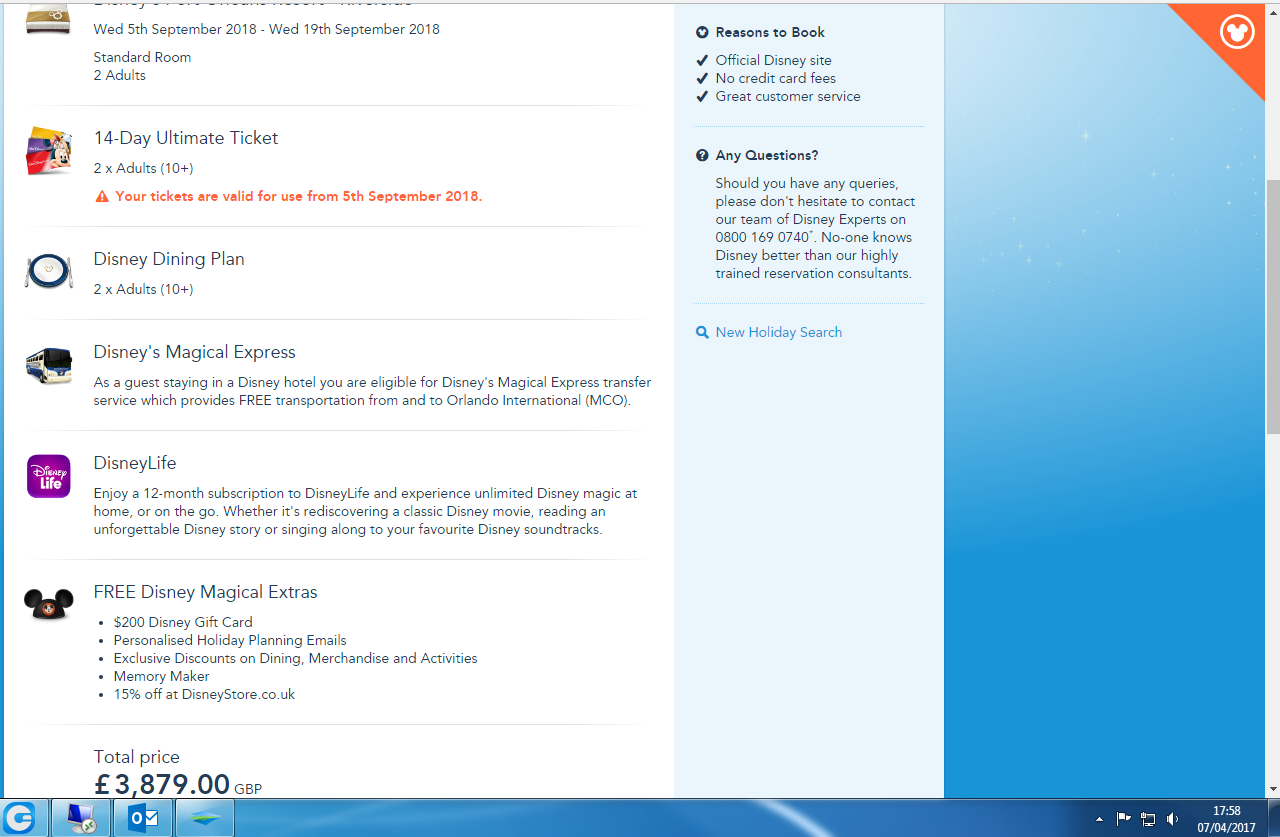The height and width of the screenshot is (837, 1280).
Task: Click 2 x Adults (10+) under Ultimate Ticket
Action: click(x=144, y=168)
